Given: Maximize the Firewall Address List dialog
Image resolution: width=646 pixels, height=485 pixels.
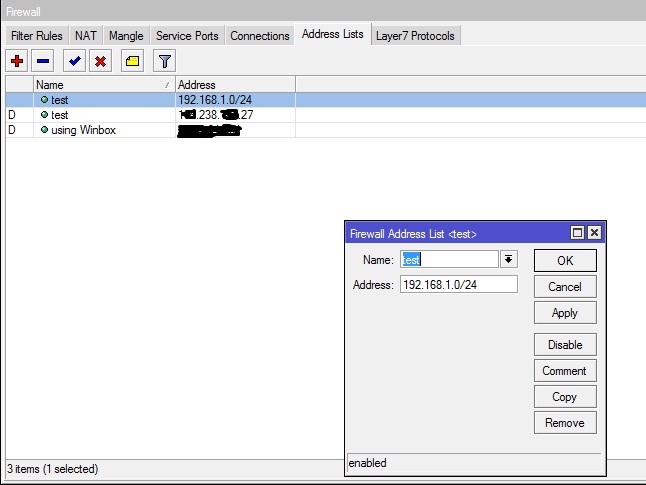Looking at the screenshot, I should 577,233.
